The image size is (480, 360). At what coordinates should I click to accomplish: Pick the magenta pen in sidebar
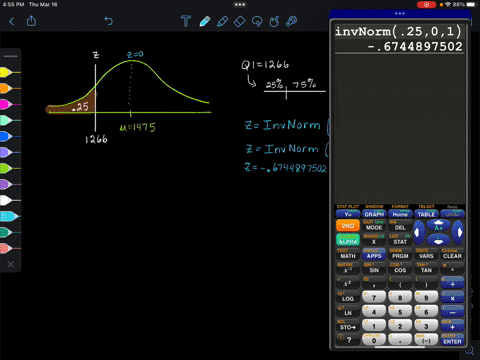pyautogui.click(x=10, y=104)
